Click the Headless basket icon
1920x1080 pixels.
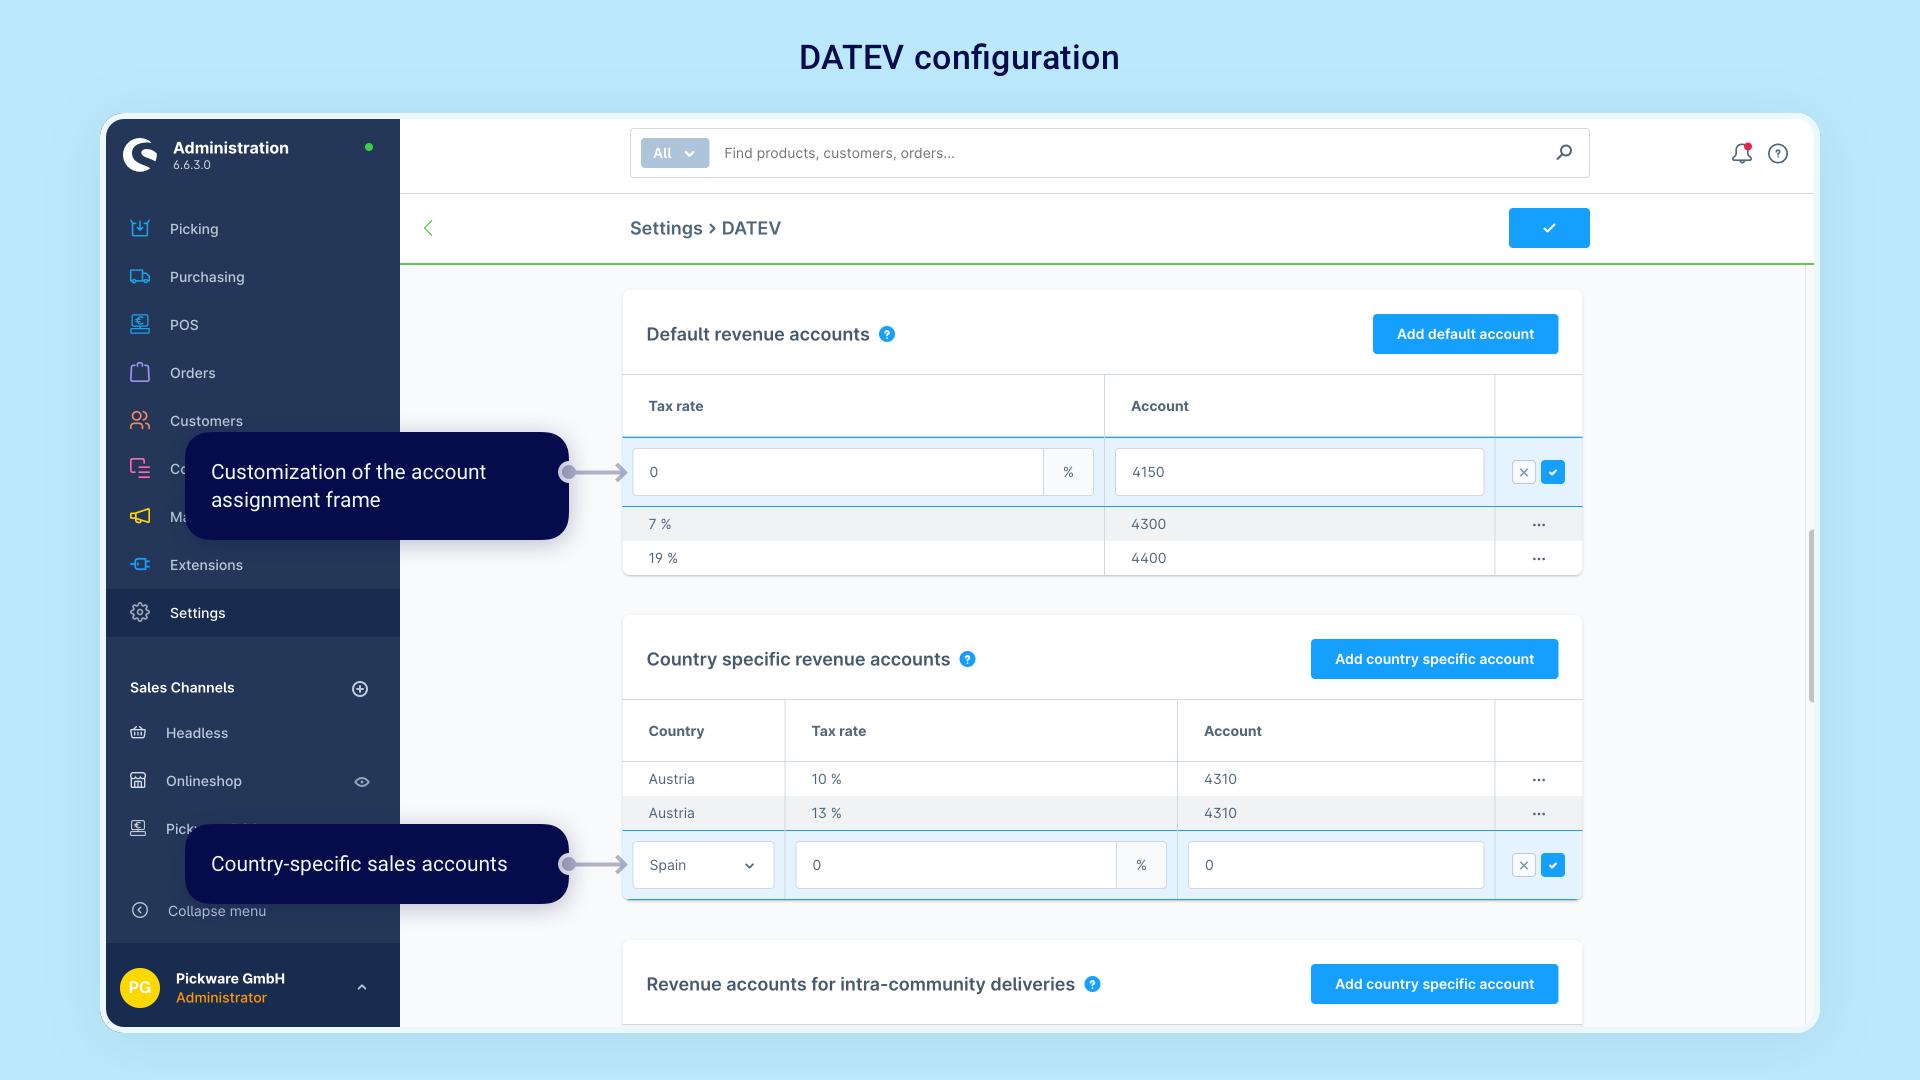(138, 732)
